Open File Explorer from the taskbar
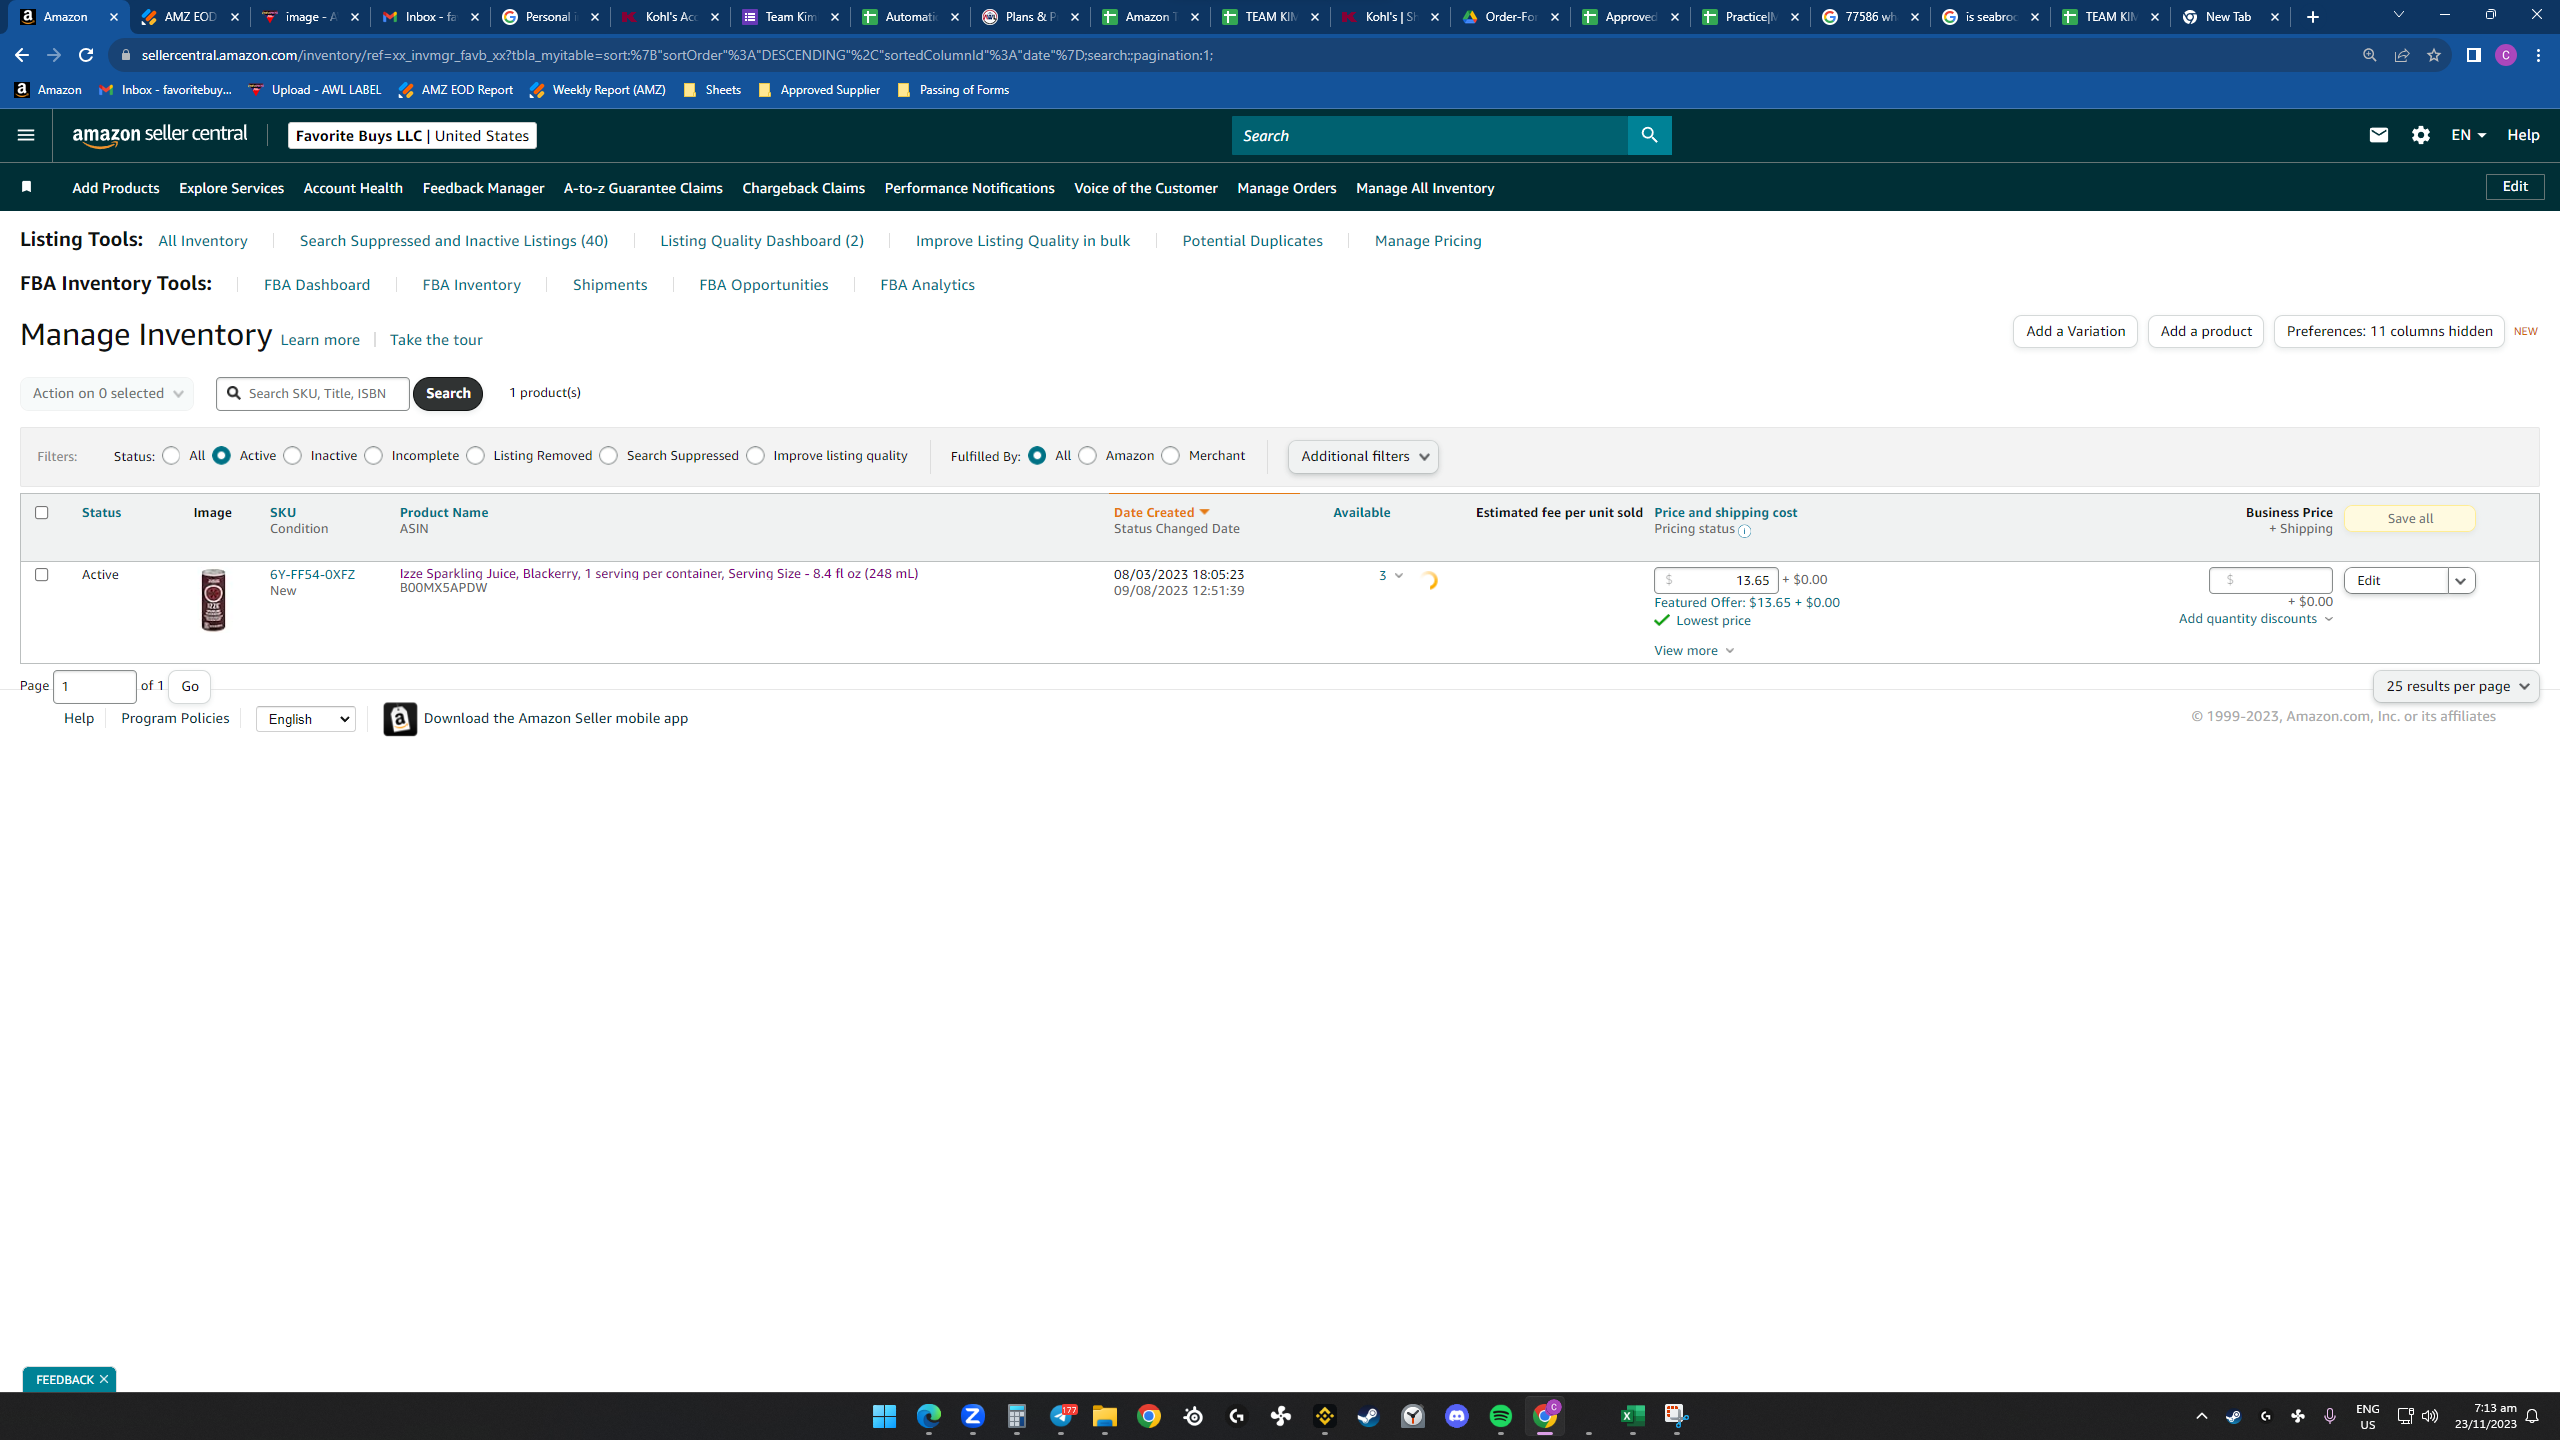2560x1440 pixels. (1104, 1416)
